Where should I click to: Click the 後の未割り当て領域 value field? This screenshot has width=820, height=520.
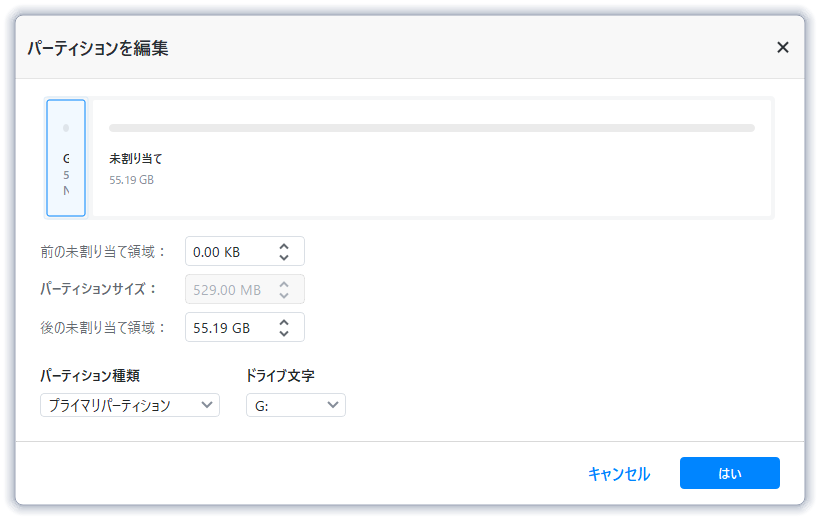coord(228,327)
